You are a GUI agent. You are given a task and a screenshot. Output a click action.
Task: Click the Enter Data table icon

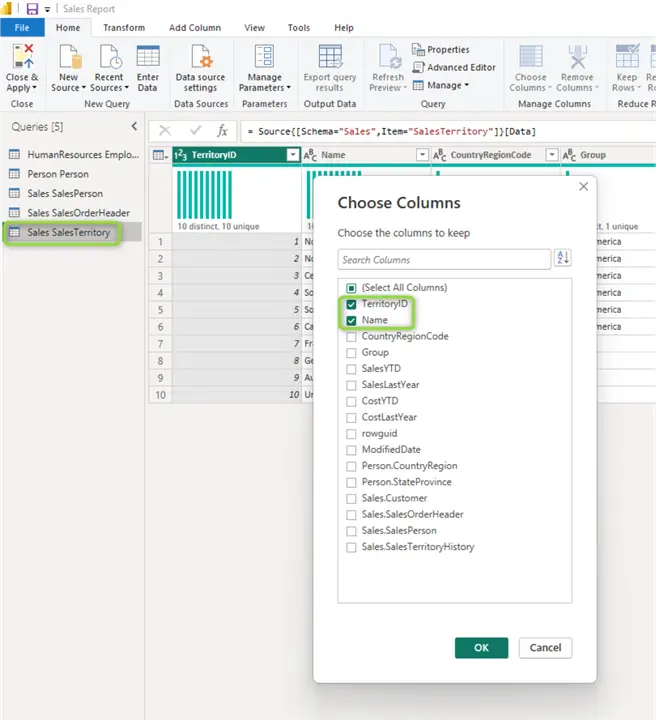click(x=148, y=56)
